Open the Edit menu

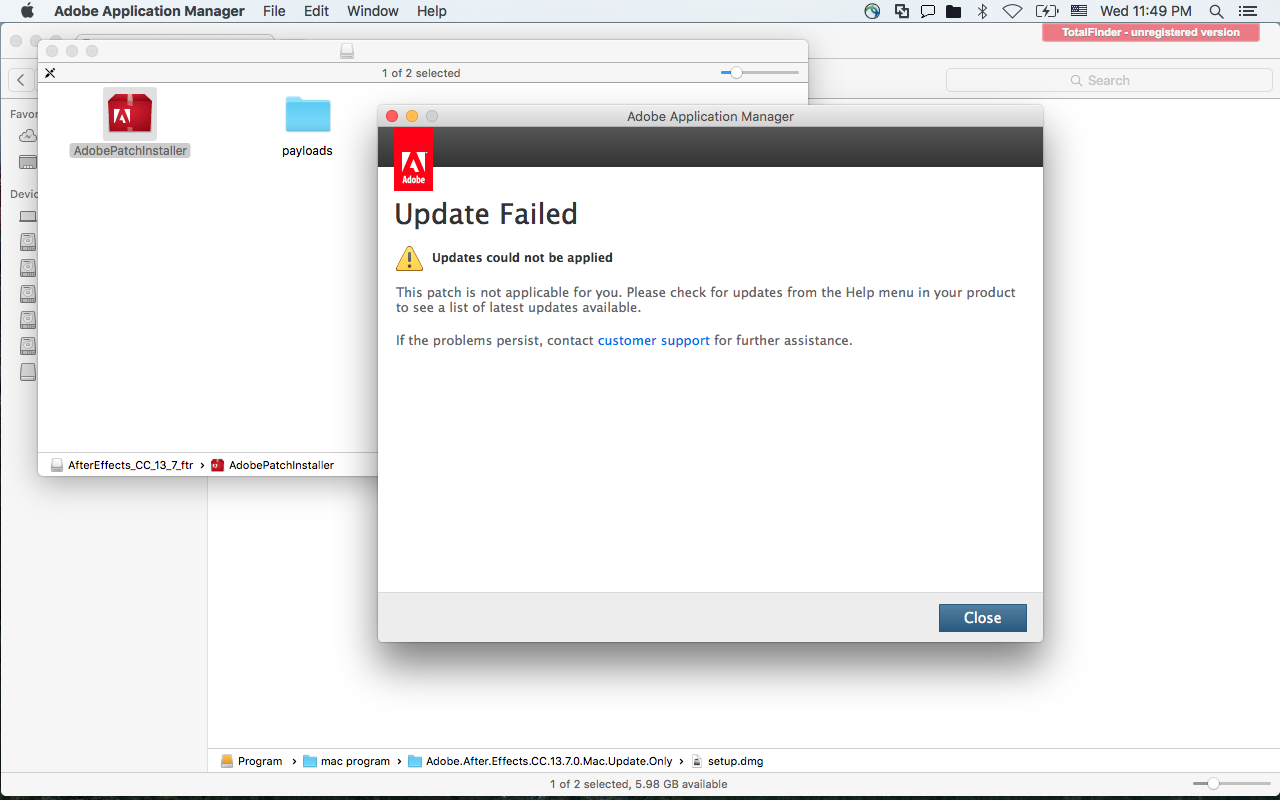pyautogui.click(x=316, y=11)
